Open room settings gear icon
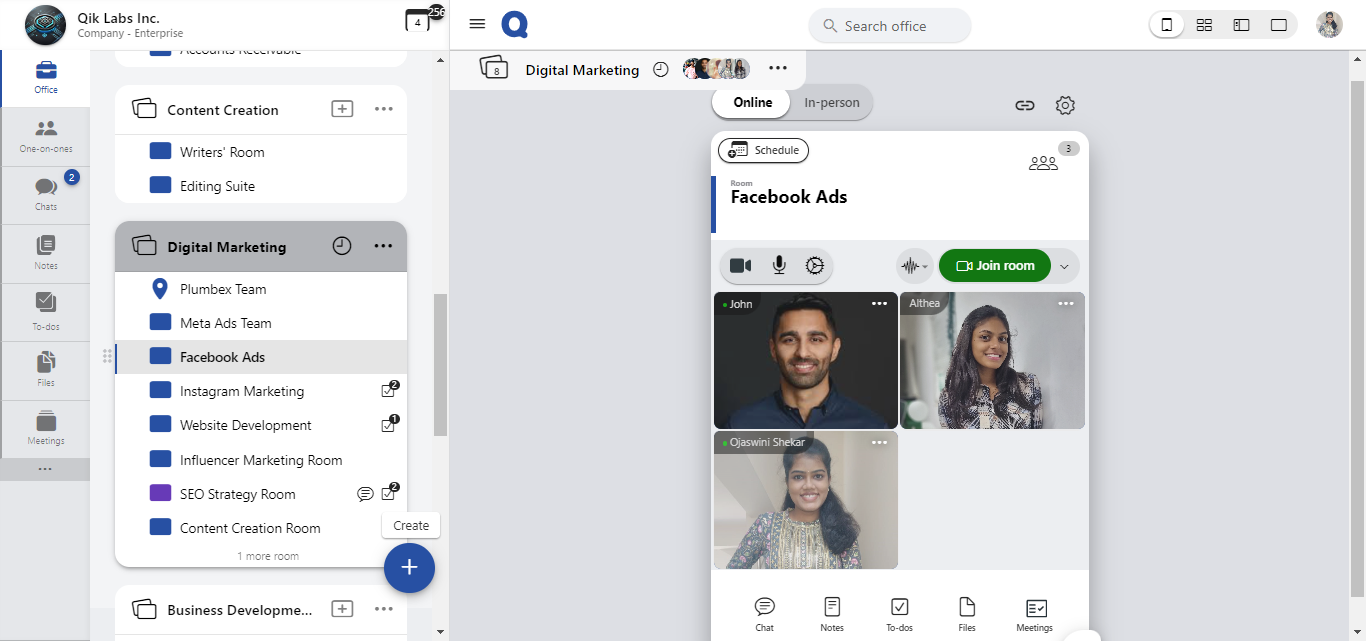The image size is (1366, 641). pos(1065,105)
